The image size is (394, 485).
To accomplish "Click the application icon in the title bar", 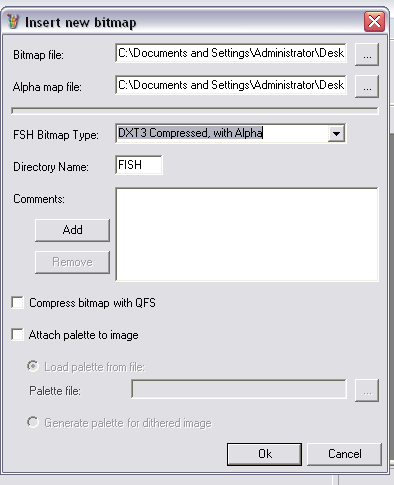I will [x=13, y=22].
